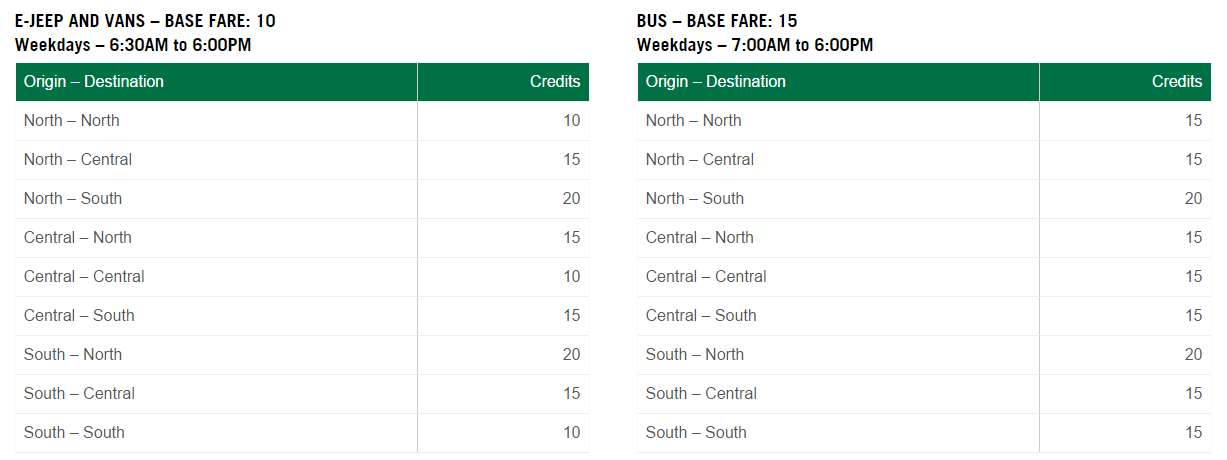The image size is (1227, 460).
Task: Select South – Central row in E-Jeep table
Action: (x=79, y=394)
